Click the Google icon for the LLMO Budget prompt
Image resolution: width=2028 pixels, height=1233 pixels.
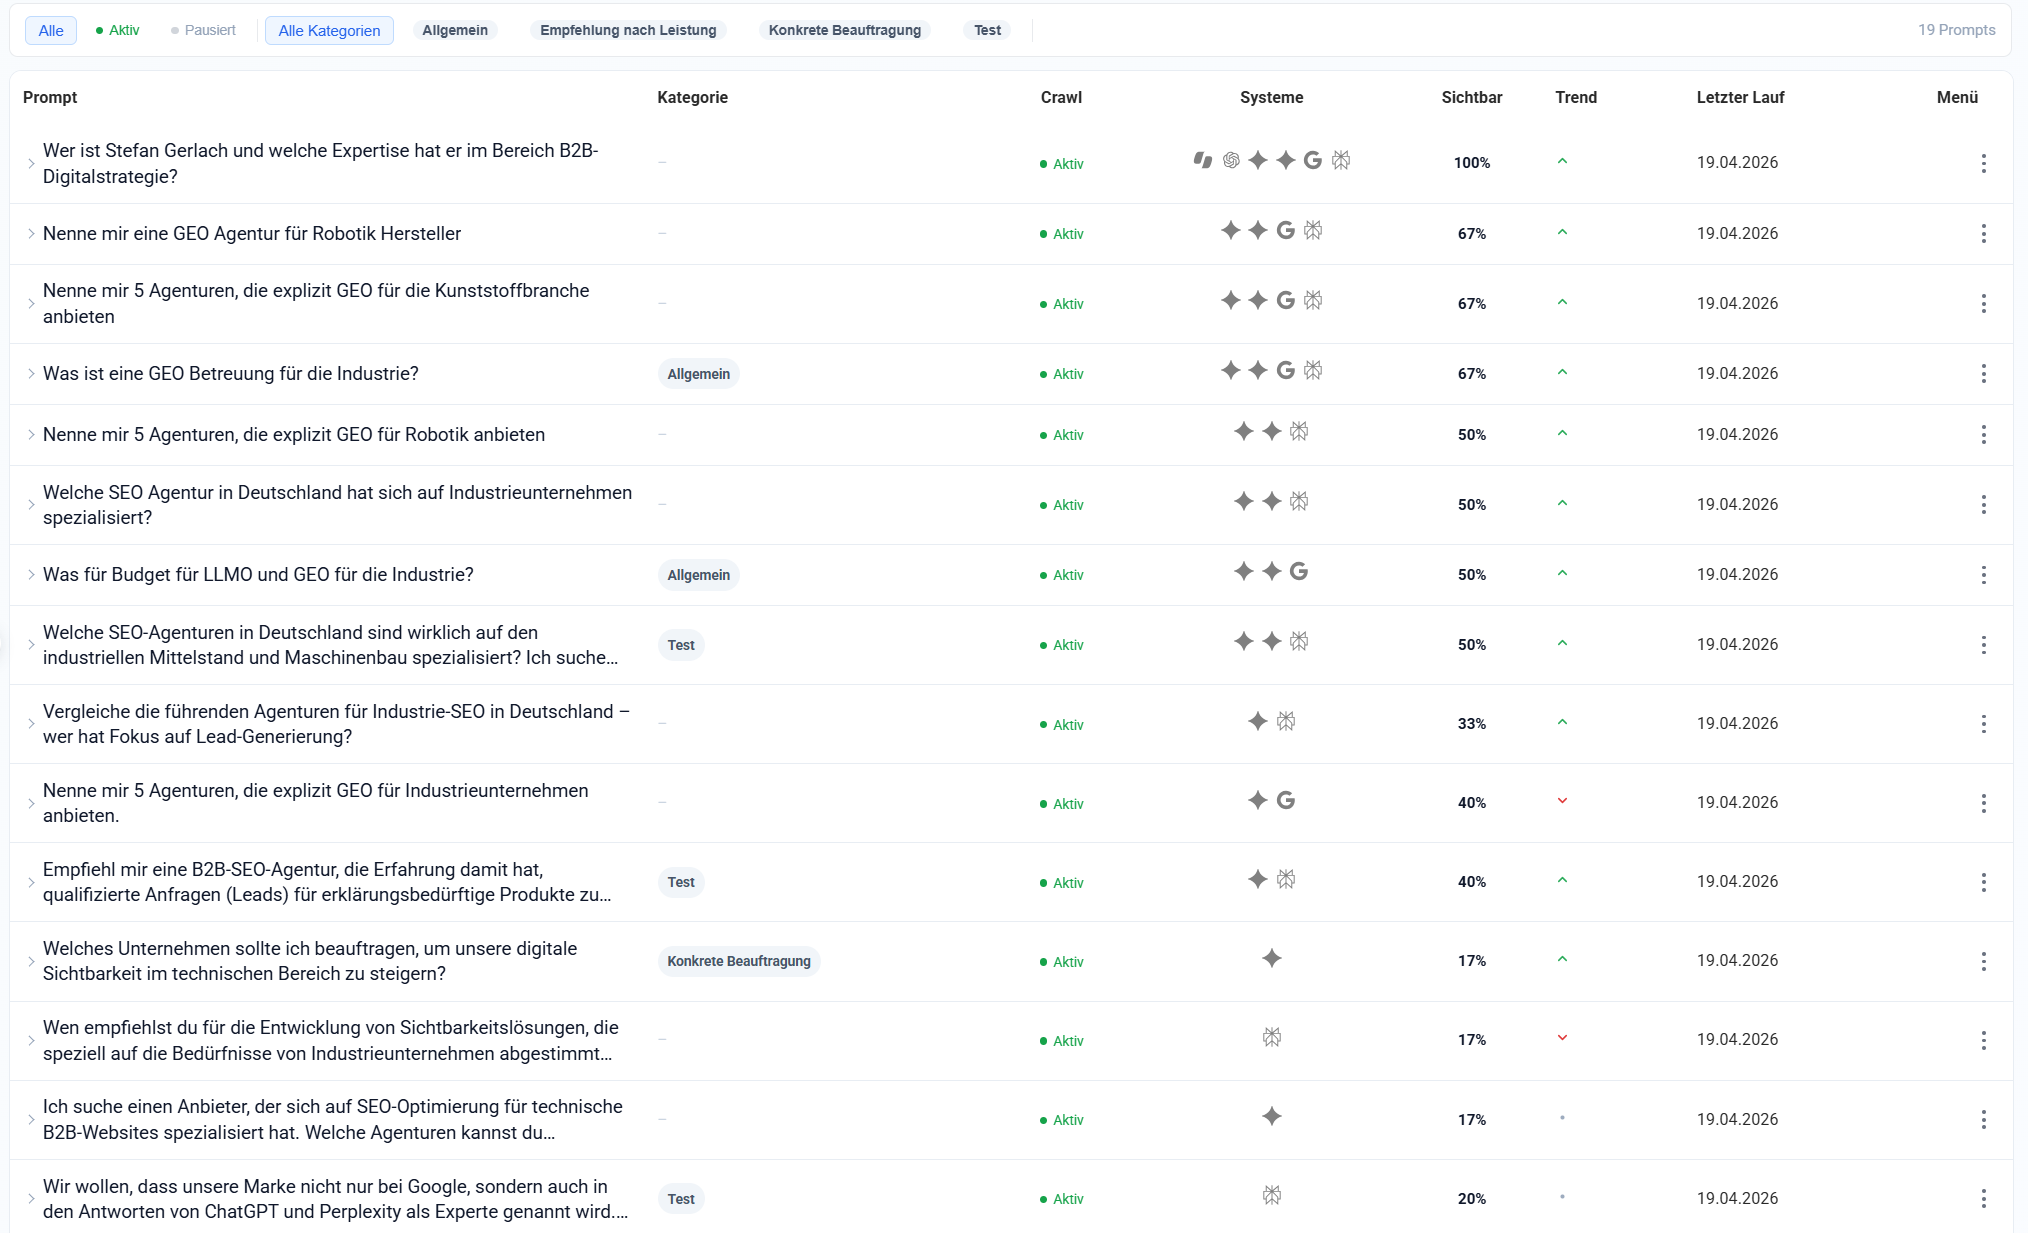[x=1298, y=573]
